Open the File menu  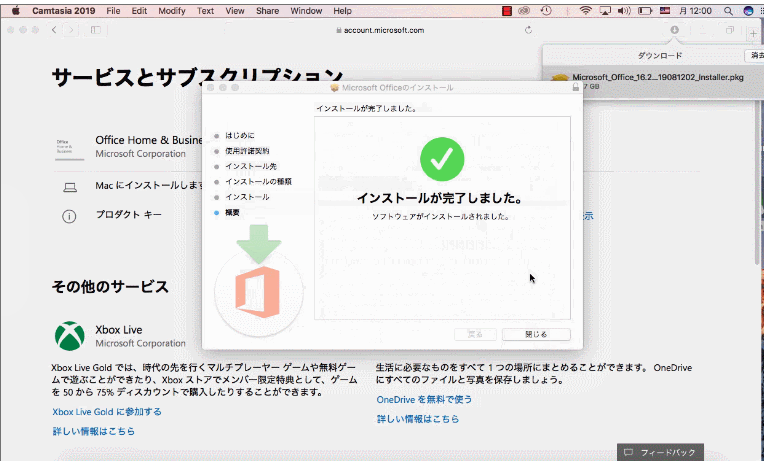click(113, 11)
